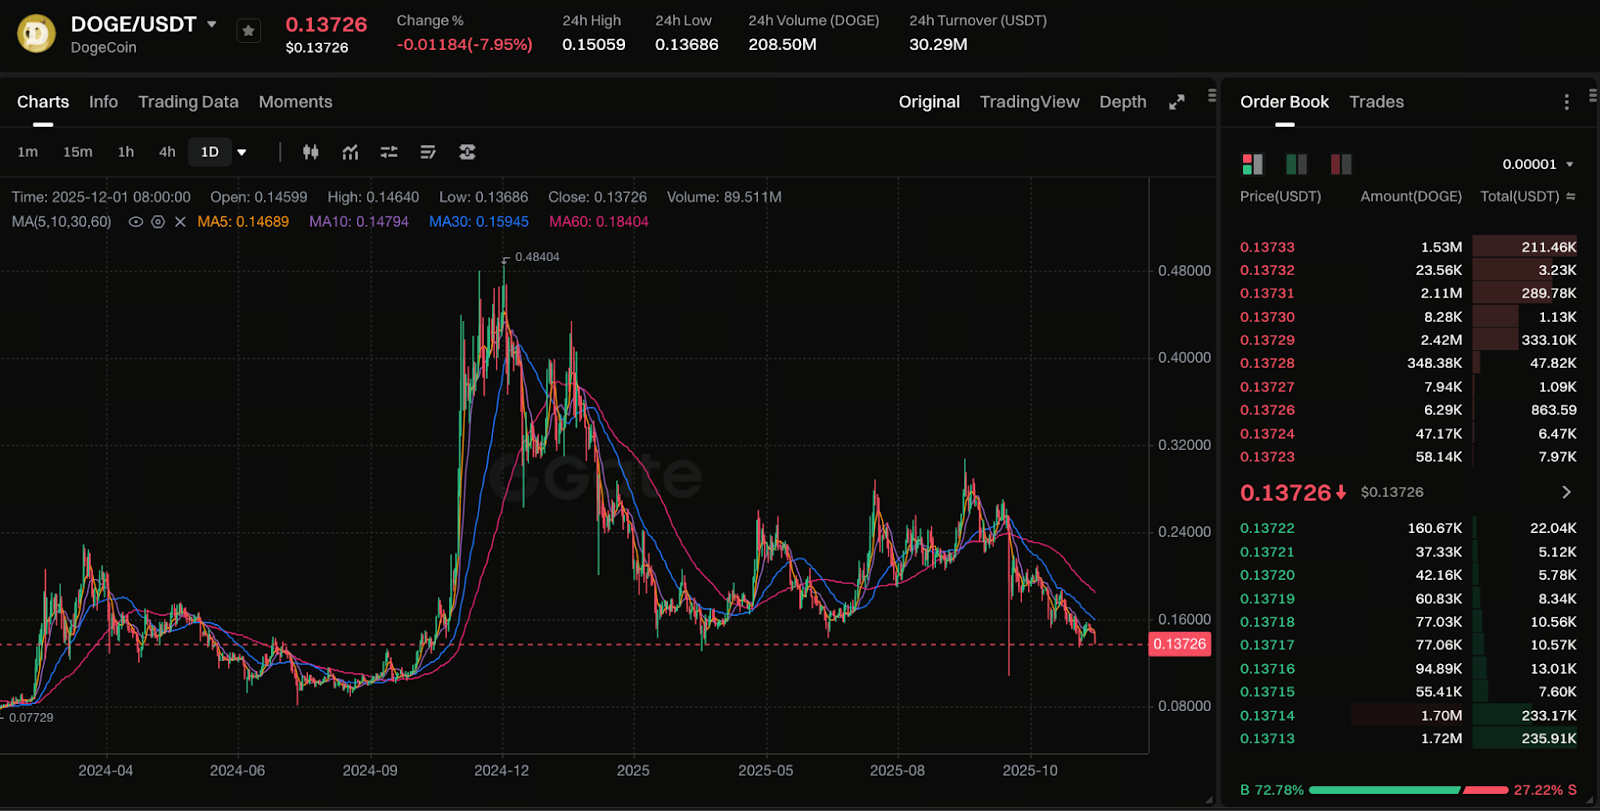Show sell orders only view
Screen dimensions: 1600x811
pos(1341,164)
